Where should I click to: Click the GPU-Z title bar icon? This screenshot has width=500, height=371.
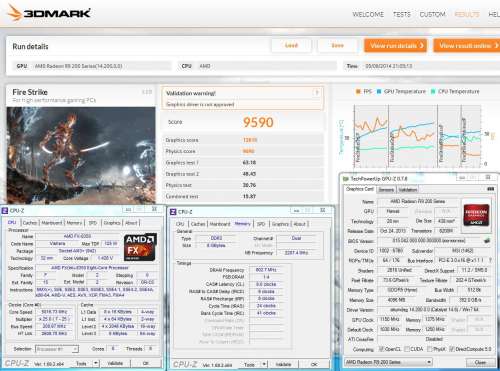coord(346,179)
